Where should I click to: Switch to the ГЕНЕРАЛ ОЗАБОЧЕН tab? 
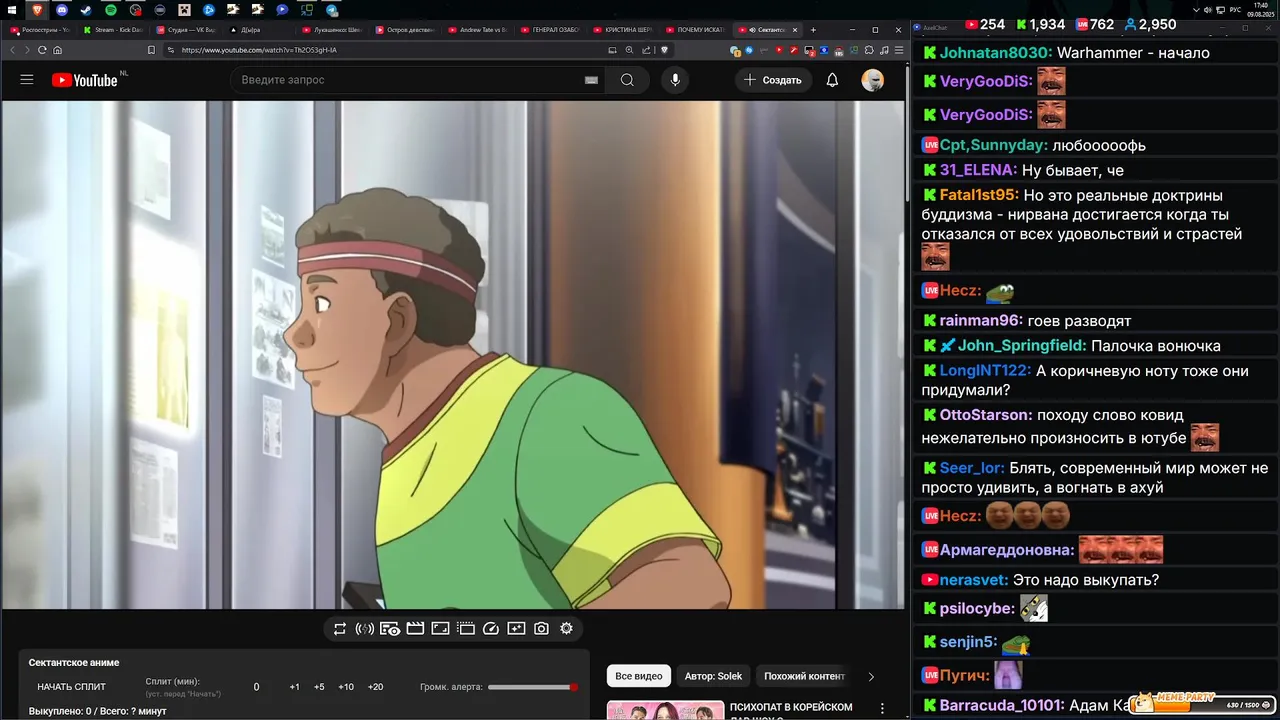(x=550, y=30)
